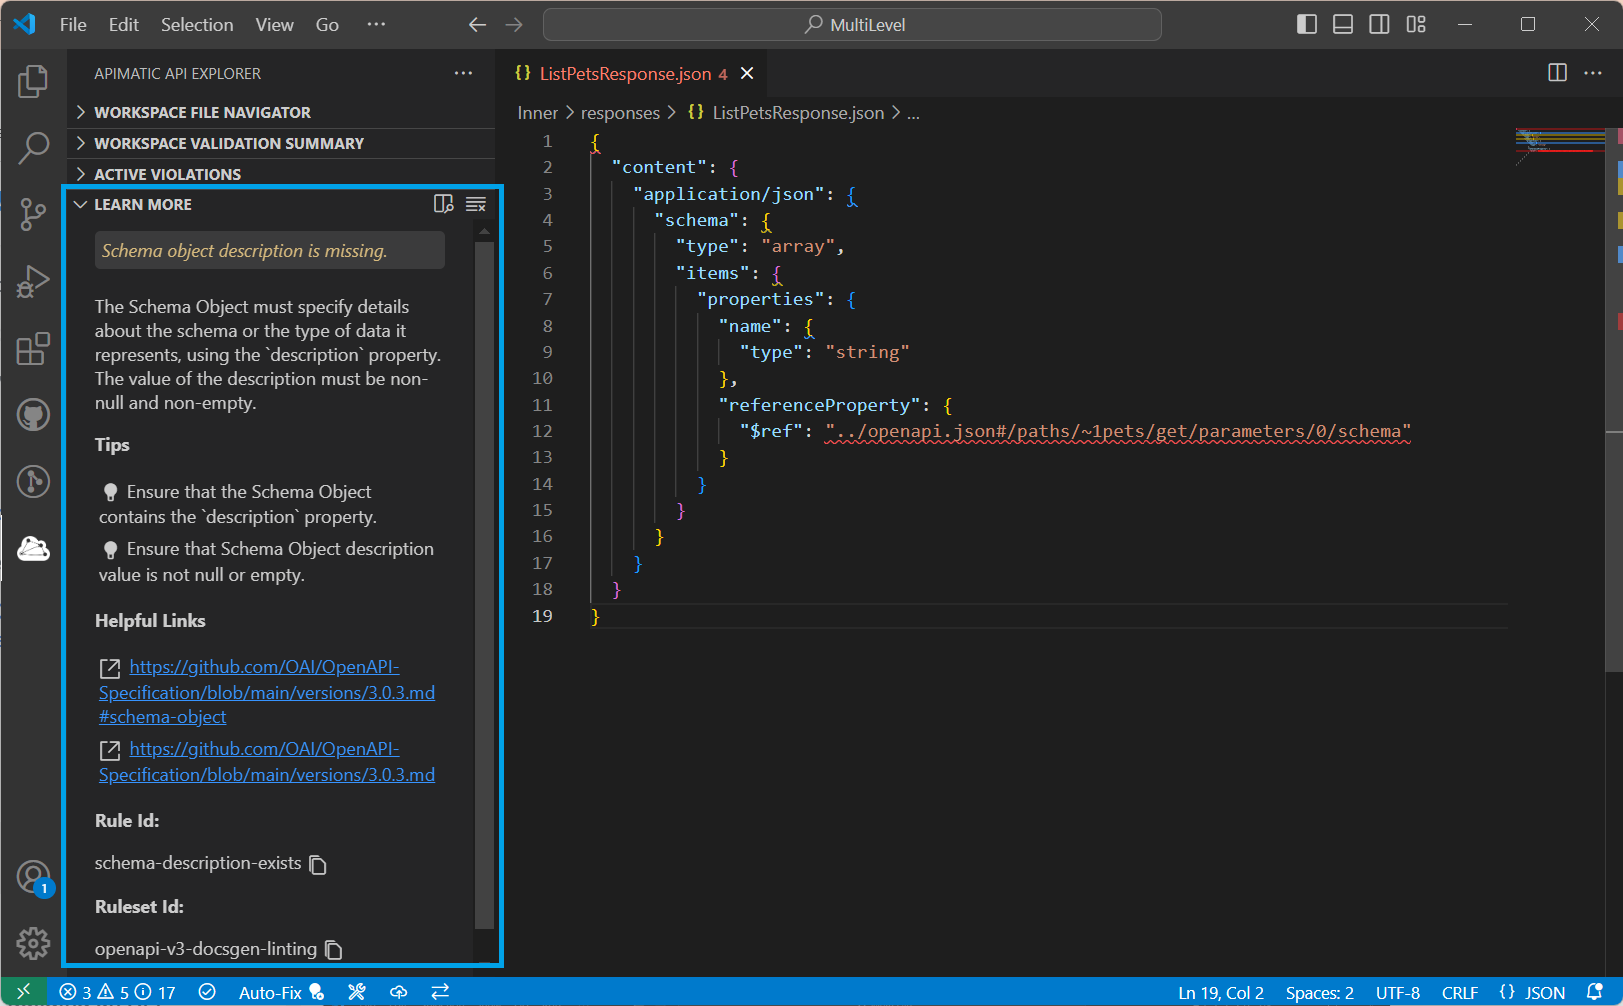
Task: Copy the openapi-v3-docsgen-linting ruleset id
Action: (334, 950)
